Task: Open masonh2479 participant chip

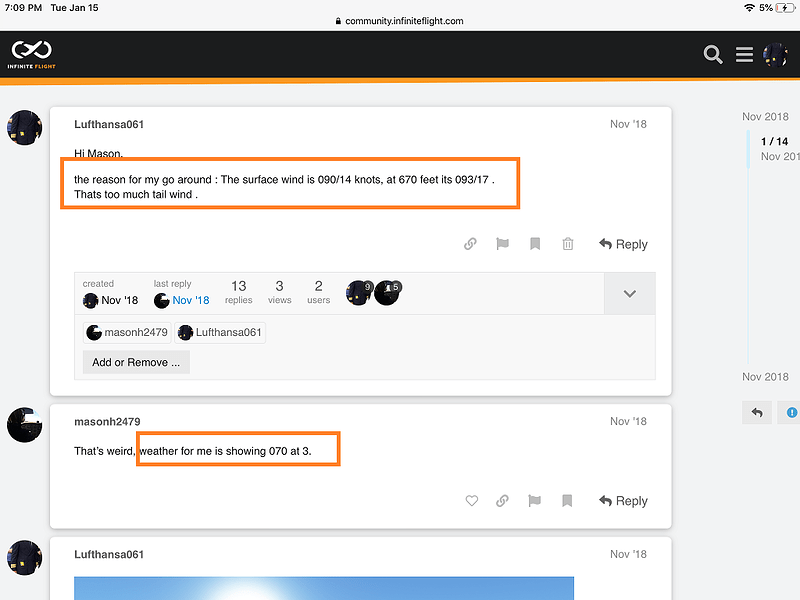Action: [127, 333]
